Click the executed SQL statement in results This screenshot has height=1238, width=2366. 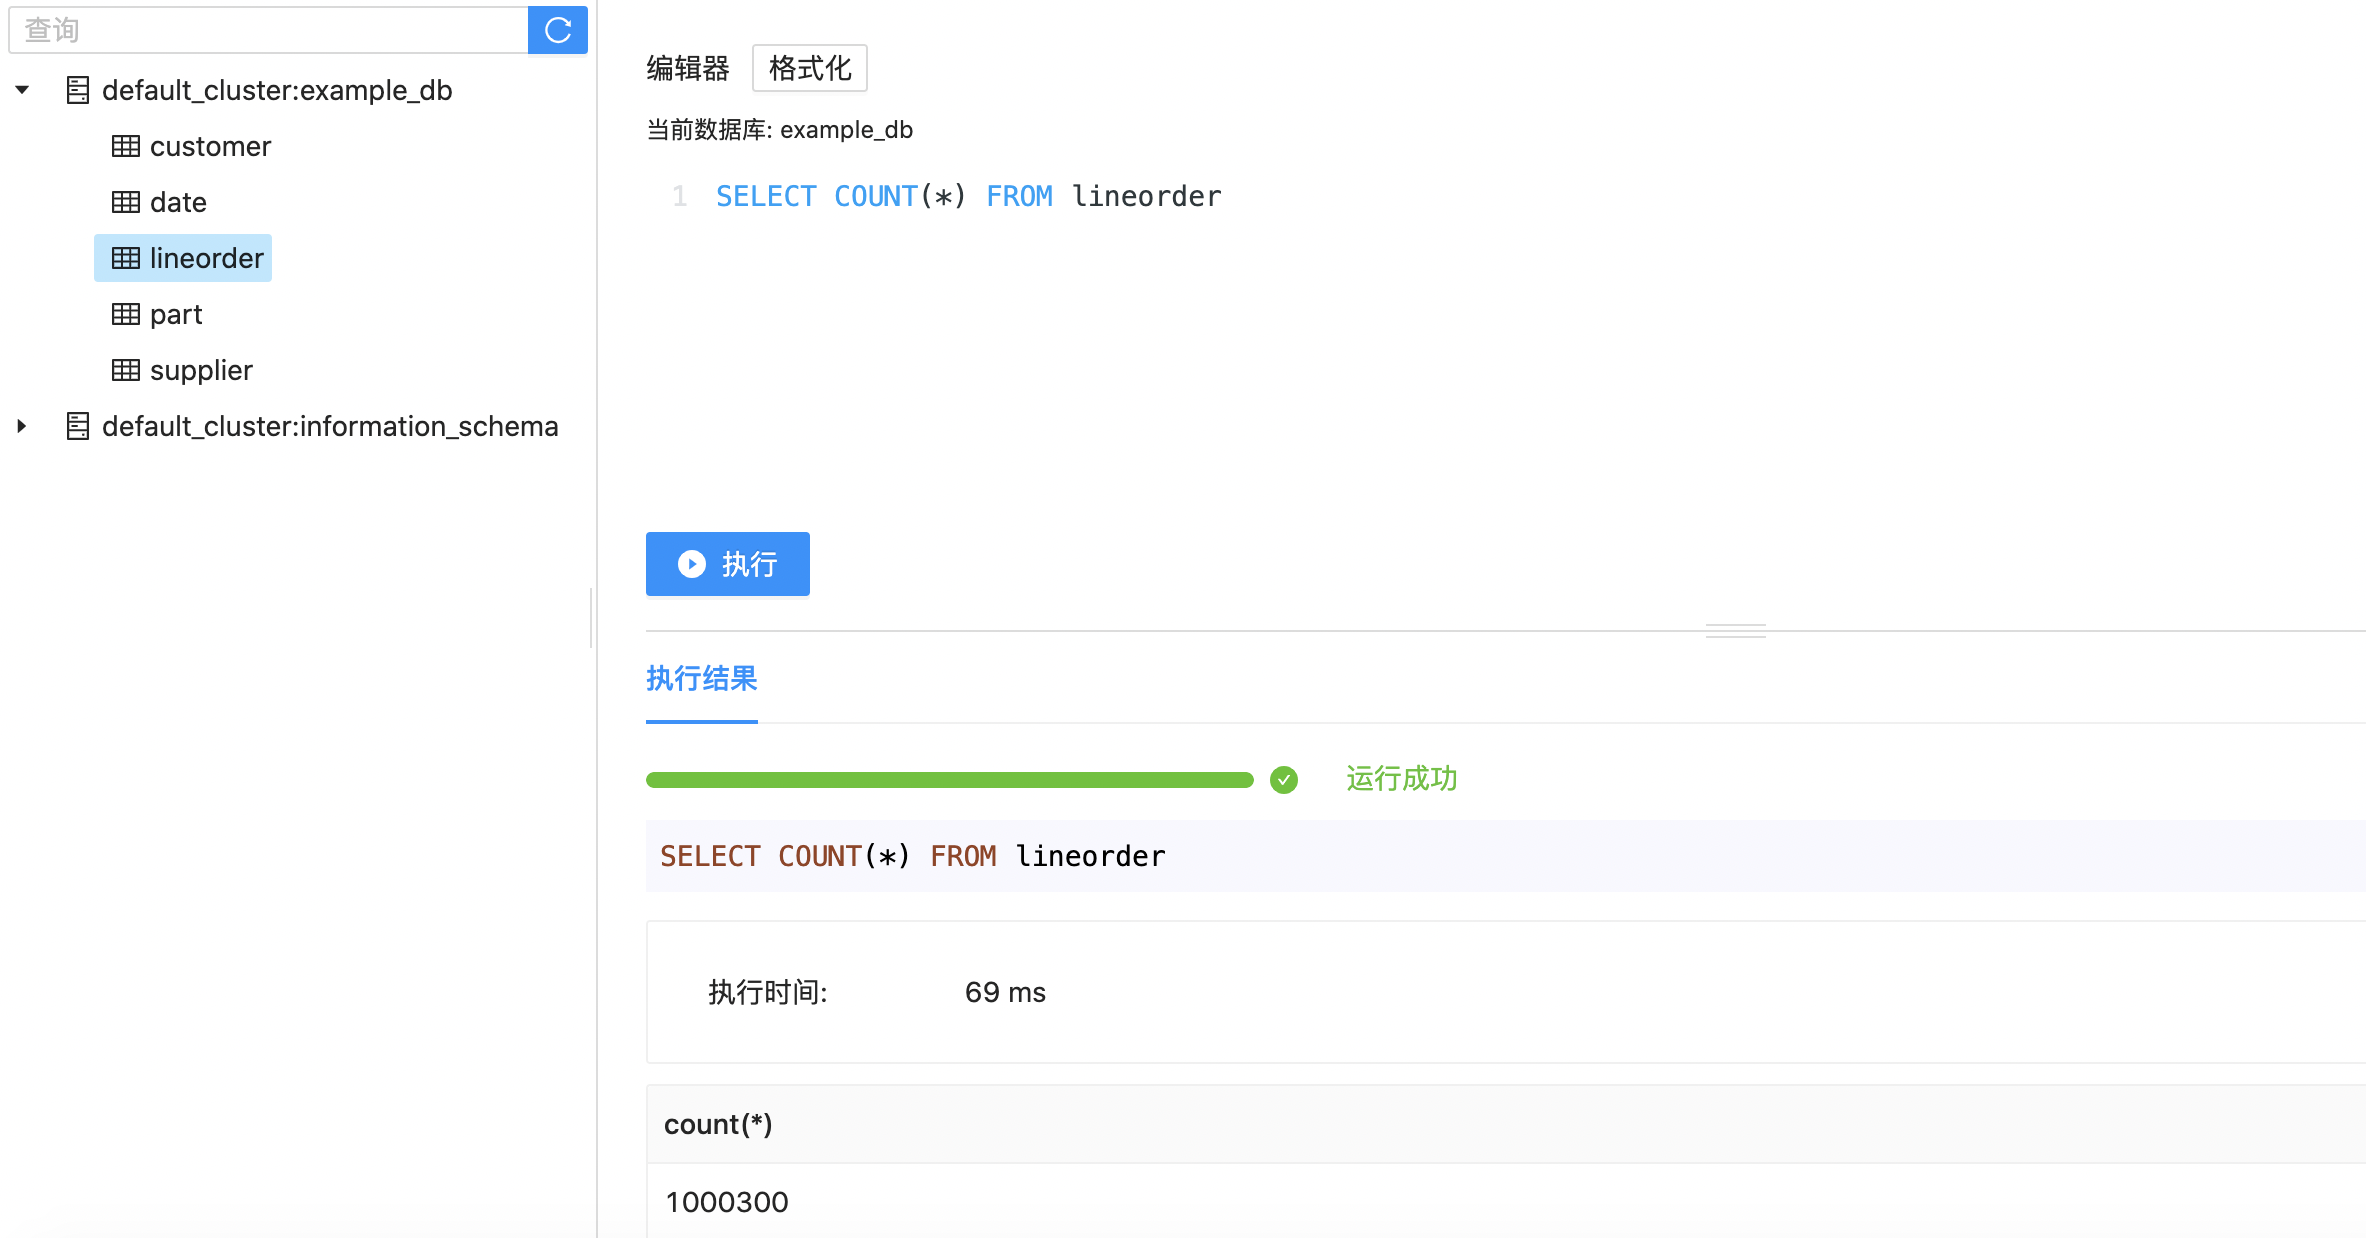click(x=912, y=856)
